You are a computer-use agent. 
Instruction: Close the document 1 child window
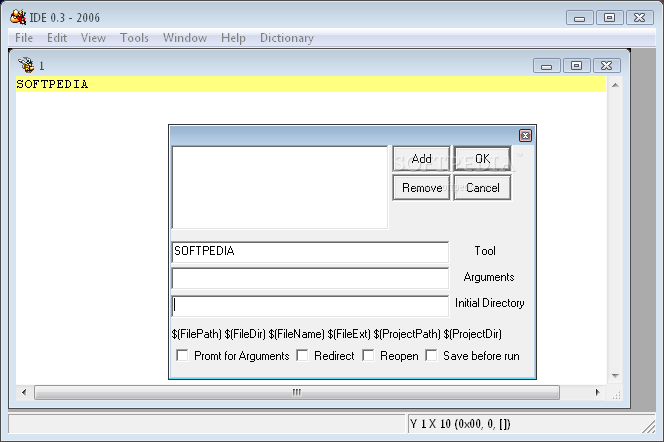(606, 66)
